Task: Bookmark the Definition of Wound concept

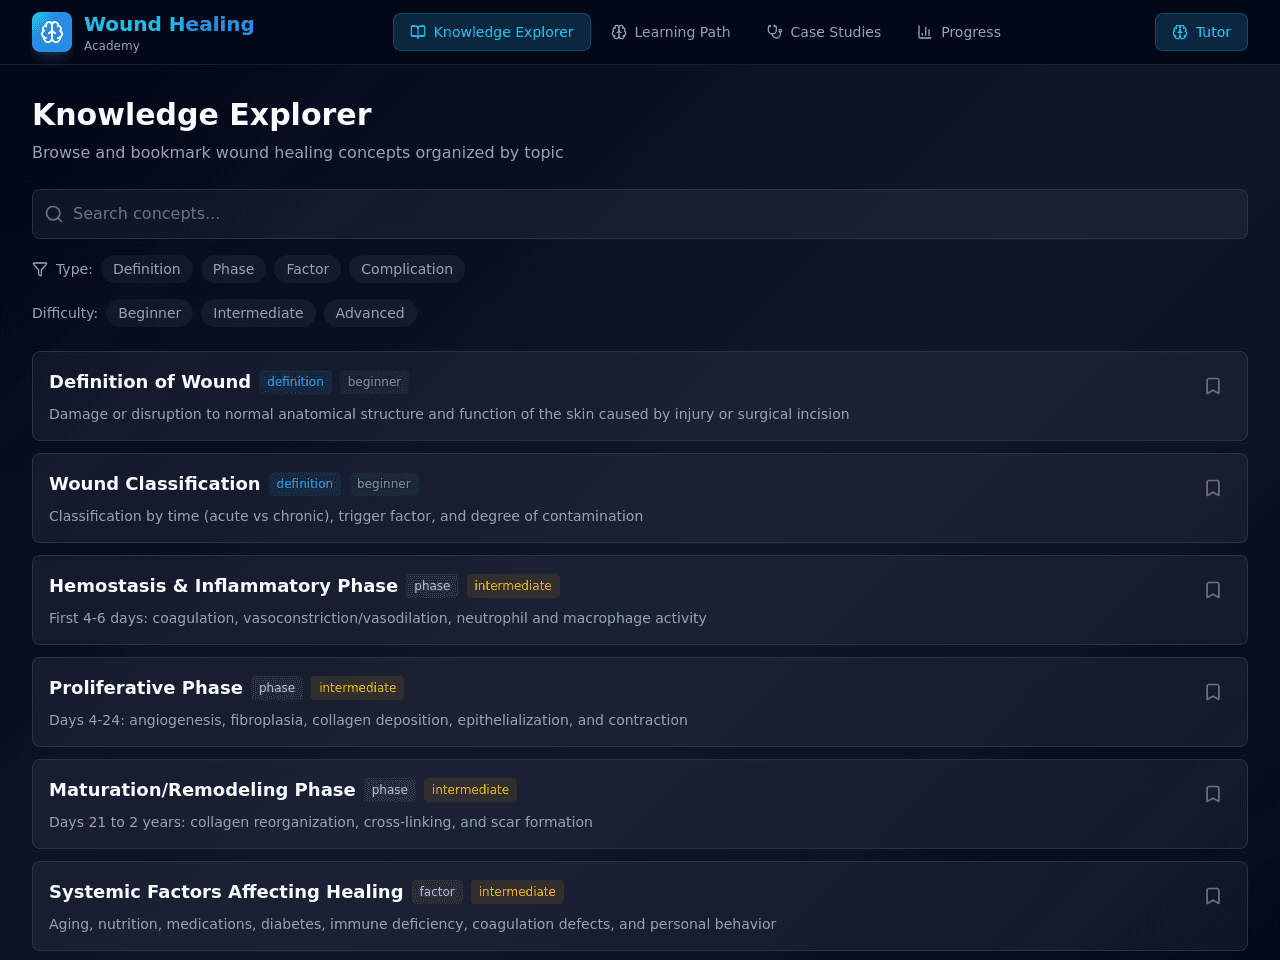Action: point(1213,386)
